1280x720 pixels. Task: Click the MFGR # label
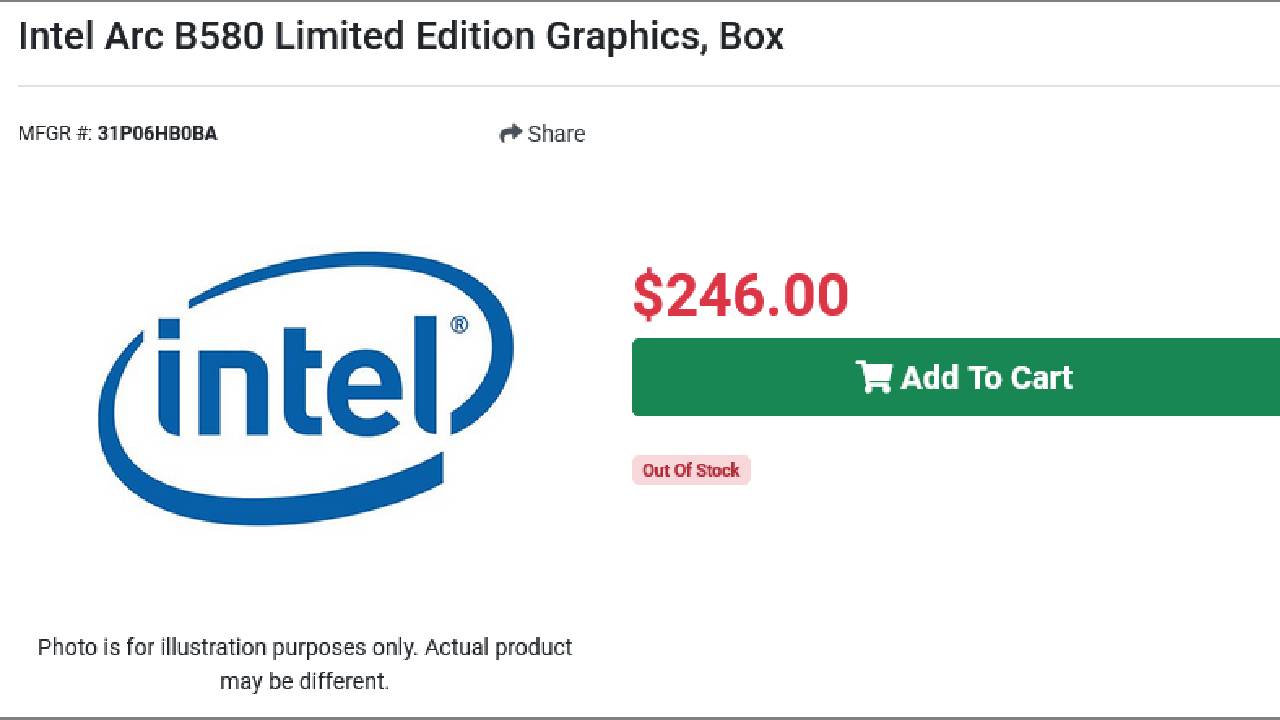(x=55, y=134)
